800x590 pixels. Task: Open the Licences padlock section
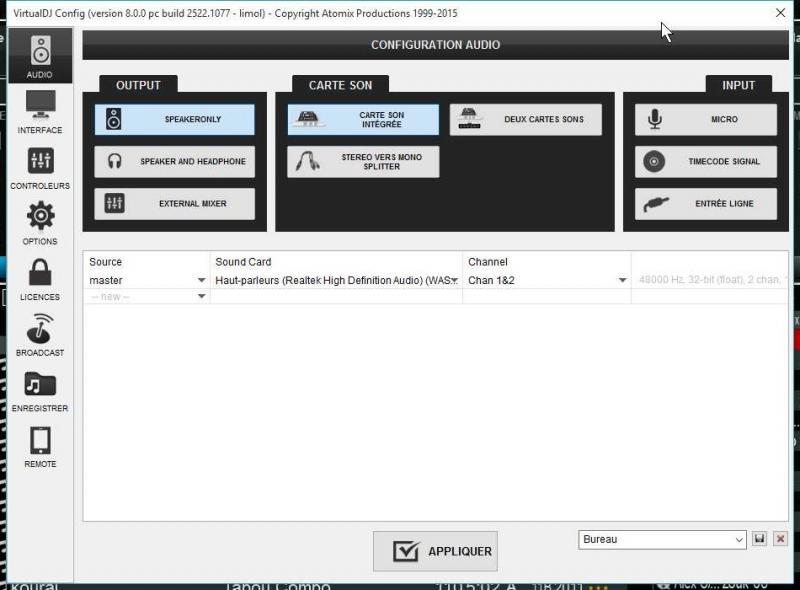click(x=40, y=278)
